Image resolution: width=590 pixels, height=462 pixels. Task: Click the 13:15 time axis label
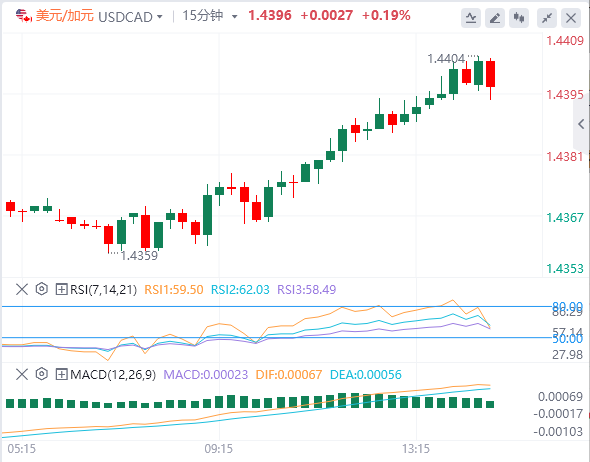tap(416, 449)
